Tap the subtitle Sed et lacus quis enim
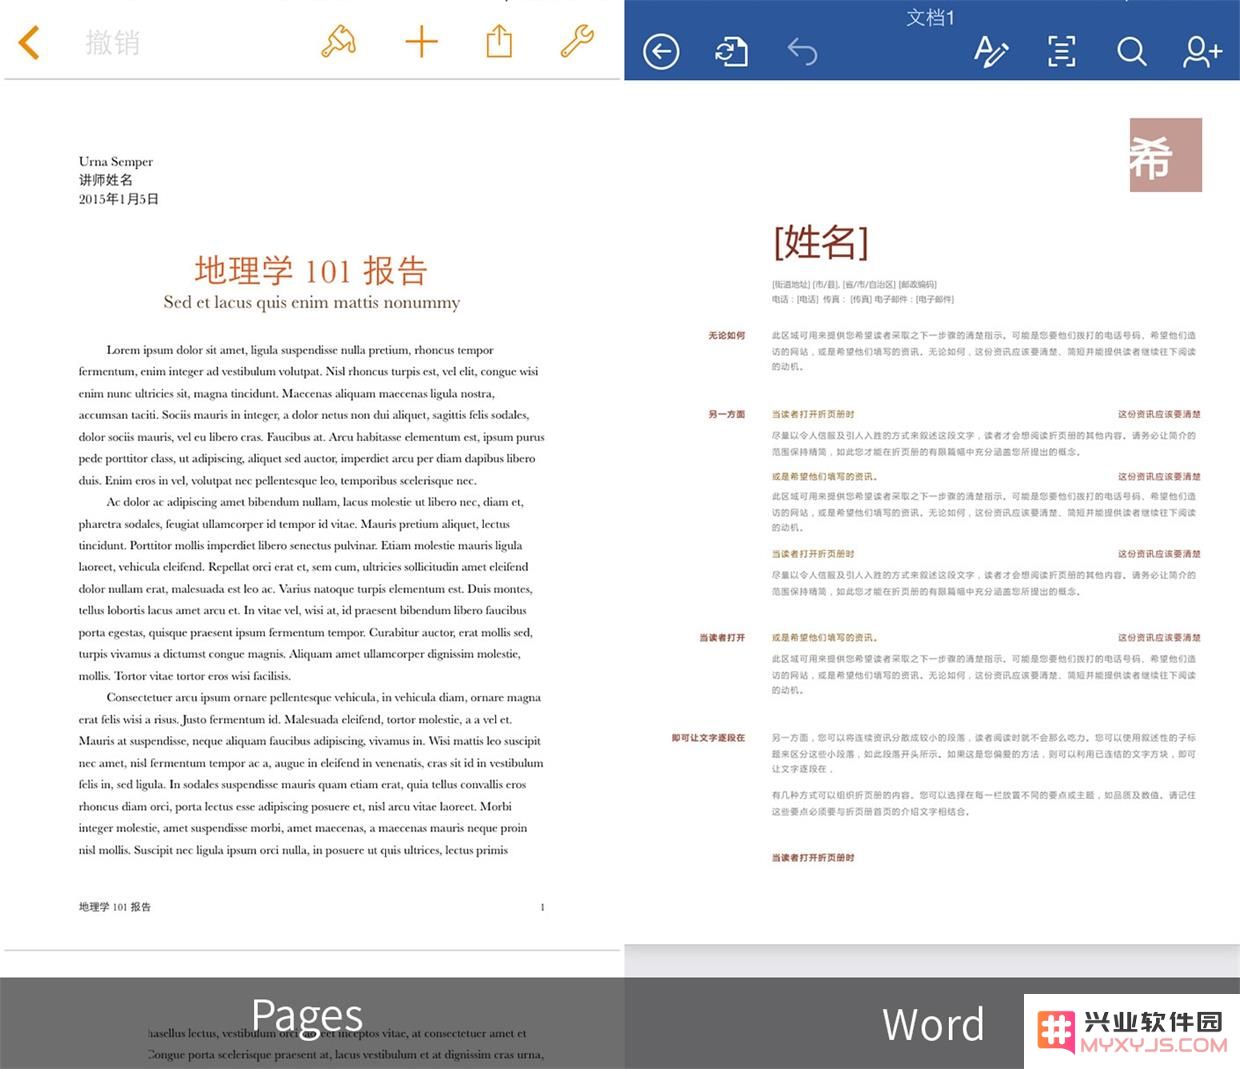1240x1069 pixels. (x=311, y=302)
